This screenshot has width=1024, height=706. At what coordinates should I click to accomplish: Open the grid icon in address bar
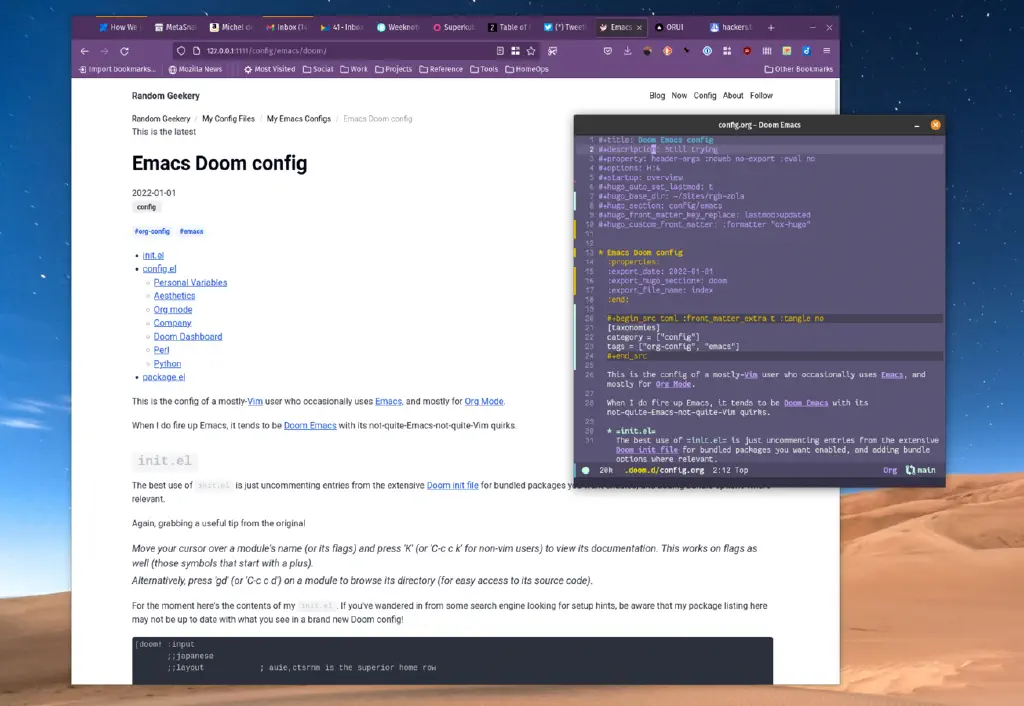tap(515, 51)
